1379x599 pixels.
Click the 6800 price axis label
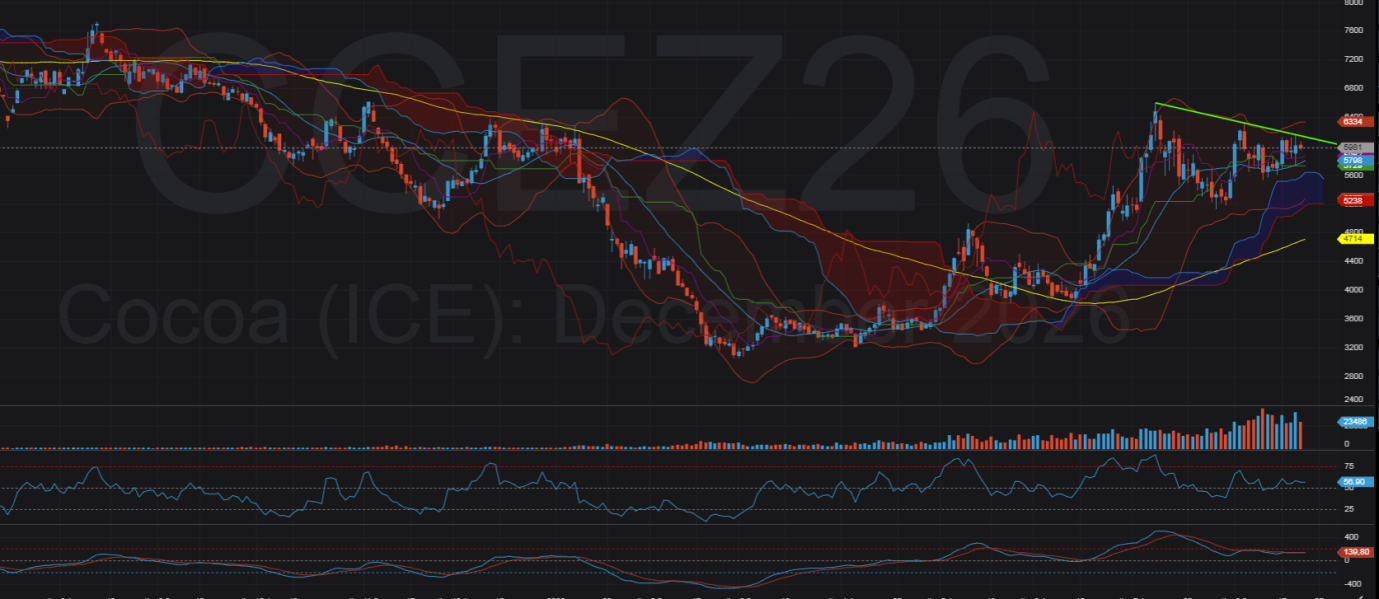tap(1353, 88)
